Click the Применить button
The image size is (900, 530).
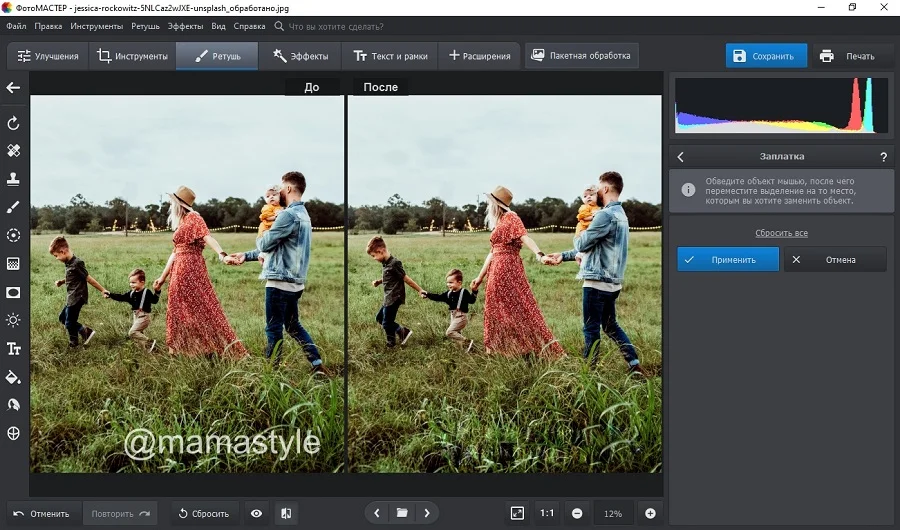point(728,260)
